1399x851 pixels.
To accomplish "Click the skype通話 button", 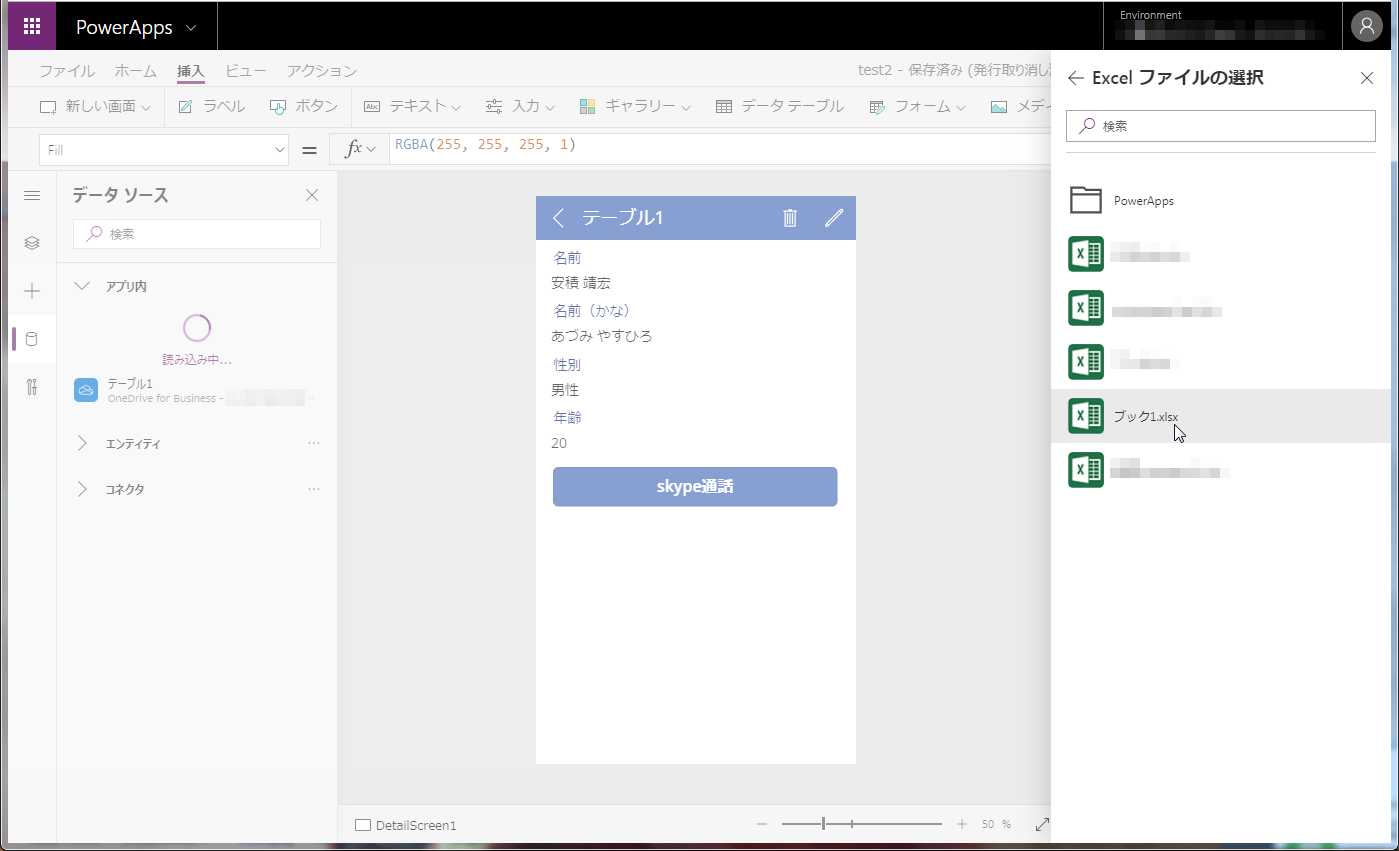I will click(695, 487).
